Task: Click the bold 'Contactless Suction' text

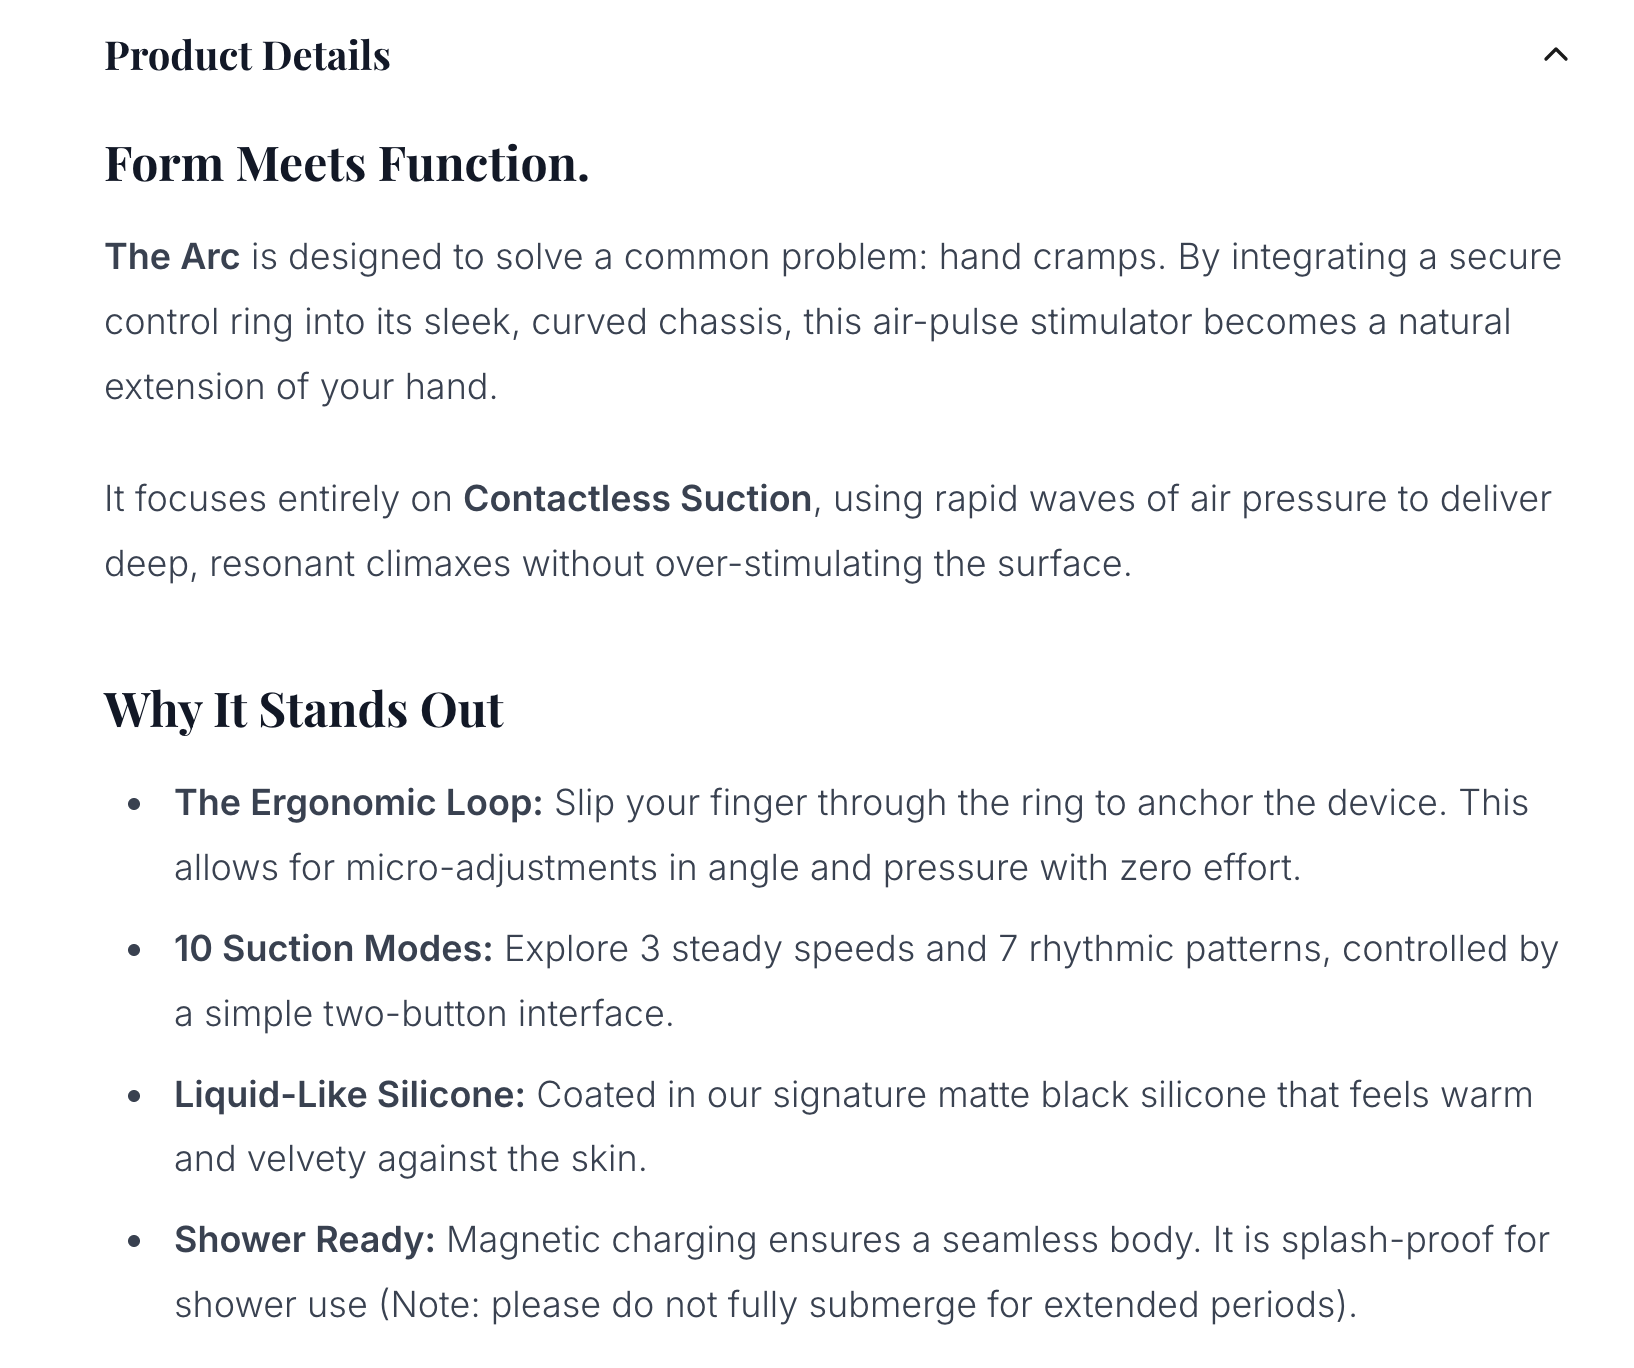Action: 637,499
